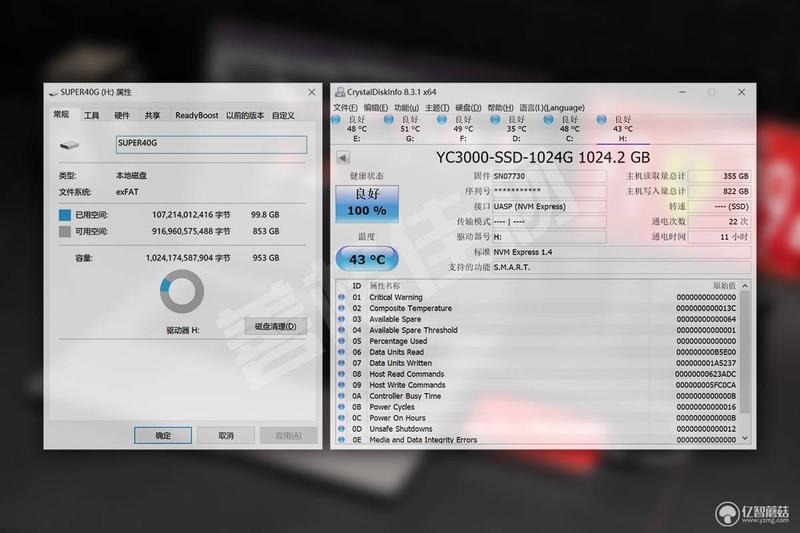The width and height of the screenshot is (800, 533).
Task: Click interface field UASP (NVM Express)
Action: 549,207
